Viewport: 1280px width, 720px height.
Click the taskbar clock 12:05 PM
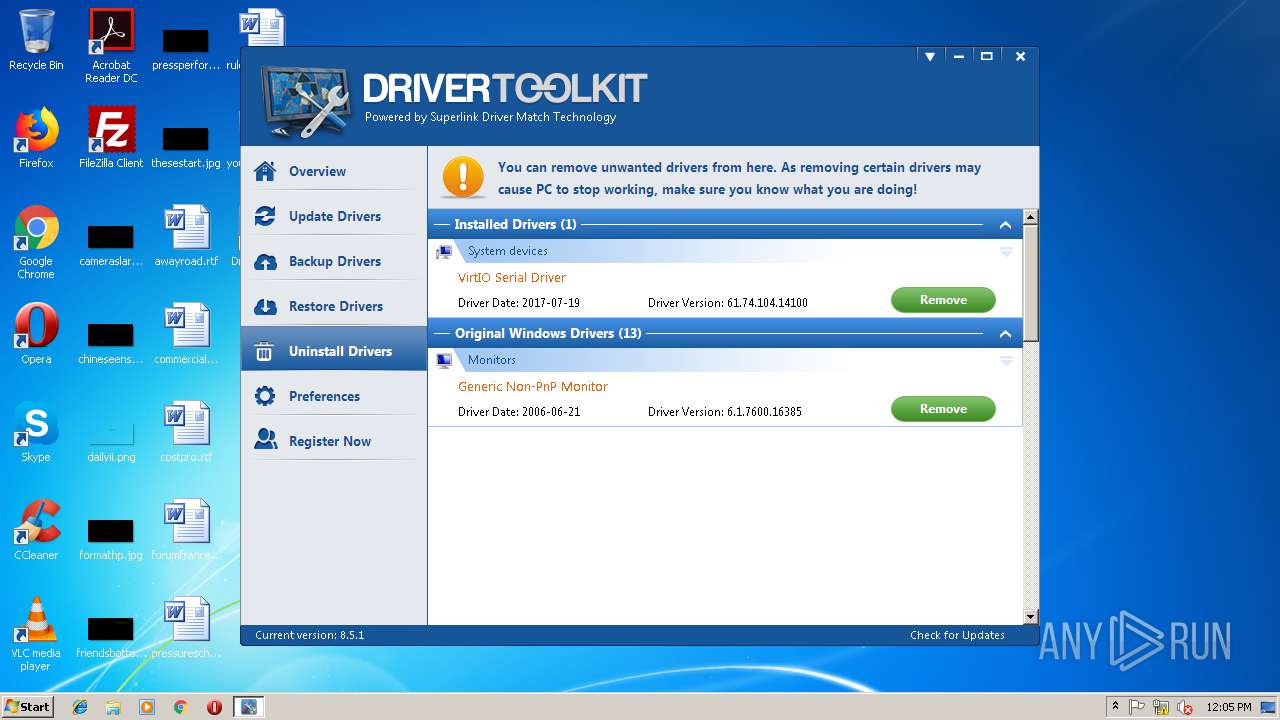(1228, 707)
